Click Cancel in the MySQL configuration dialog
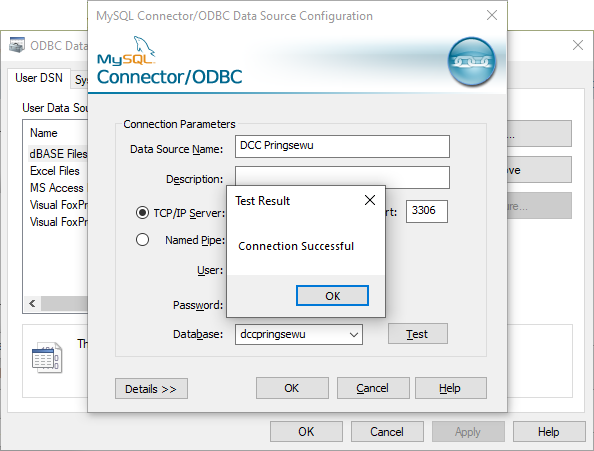This screenshot has width=594, height=451. (373, 388)
